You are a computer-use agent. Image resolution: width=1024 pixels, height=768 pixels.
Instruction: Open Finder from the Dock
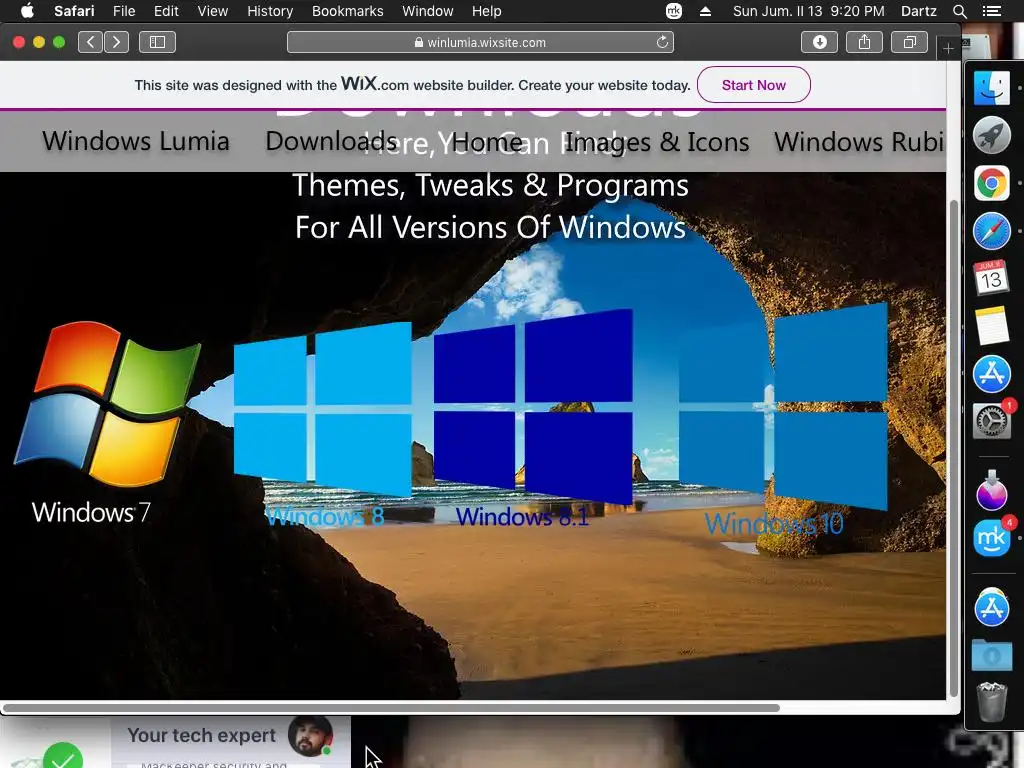coord(991,88)
